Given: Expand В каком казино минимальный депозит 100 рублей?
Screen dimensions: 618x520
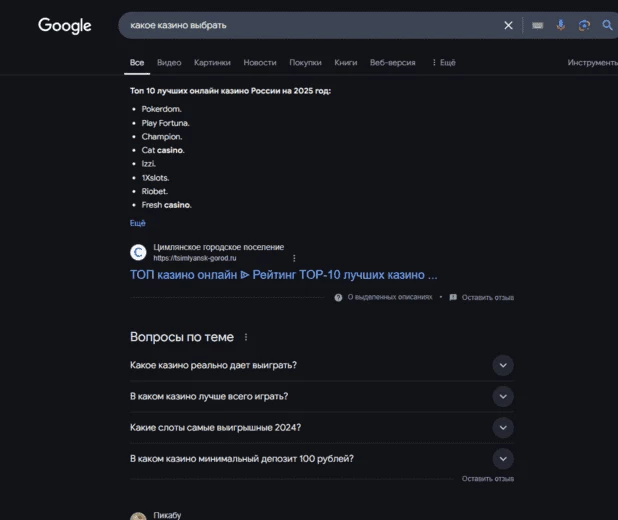Looking at the screenshot, I should pos(322,459).
